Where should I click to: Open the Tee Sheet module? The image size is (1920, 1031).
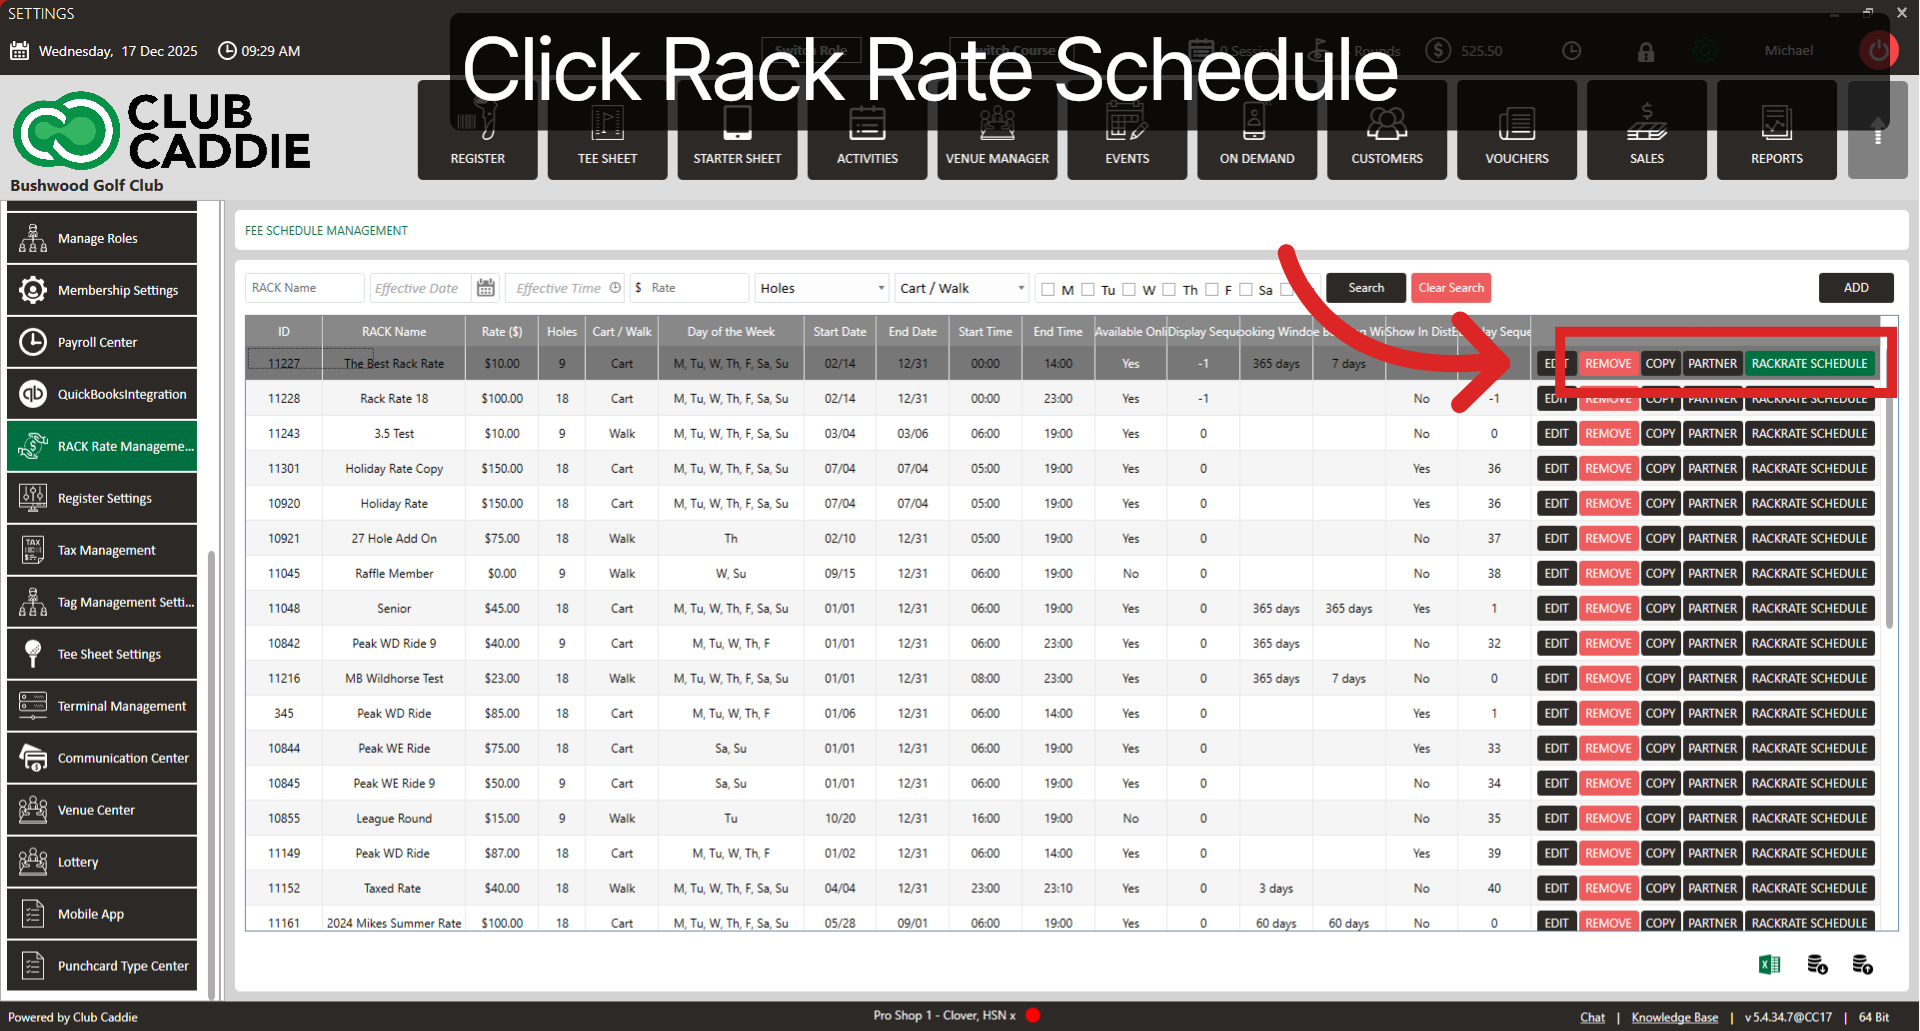pyautogui.click(x=607, y=130)
